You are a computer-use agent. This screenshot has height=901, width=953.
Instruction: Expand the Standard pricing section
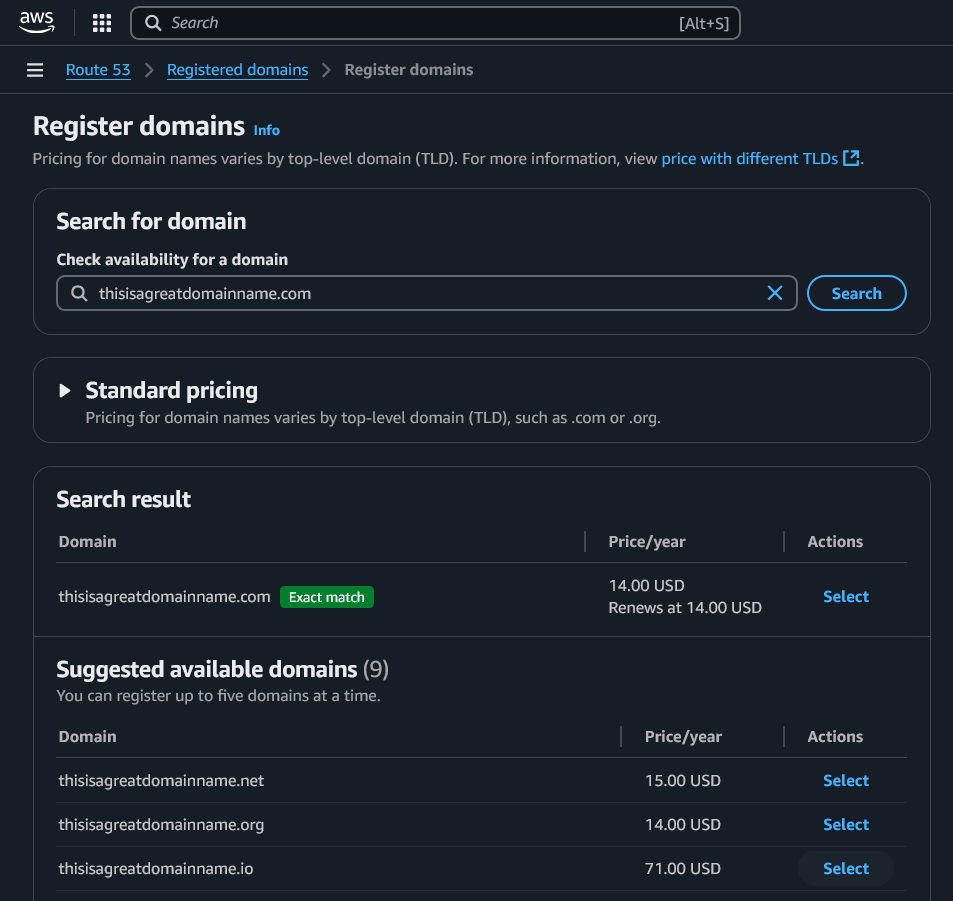(x=66, y=391)
